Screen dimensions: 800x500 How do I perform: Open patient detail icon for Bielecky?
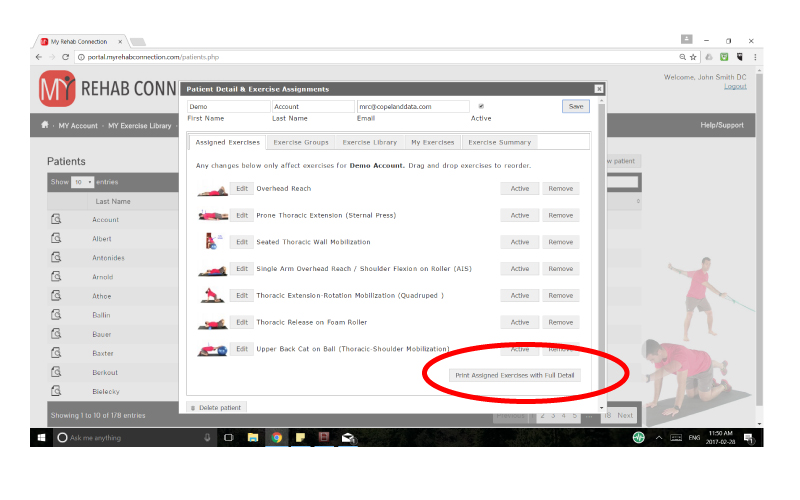(56, 391)
